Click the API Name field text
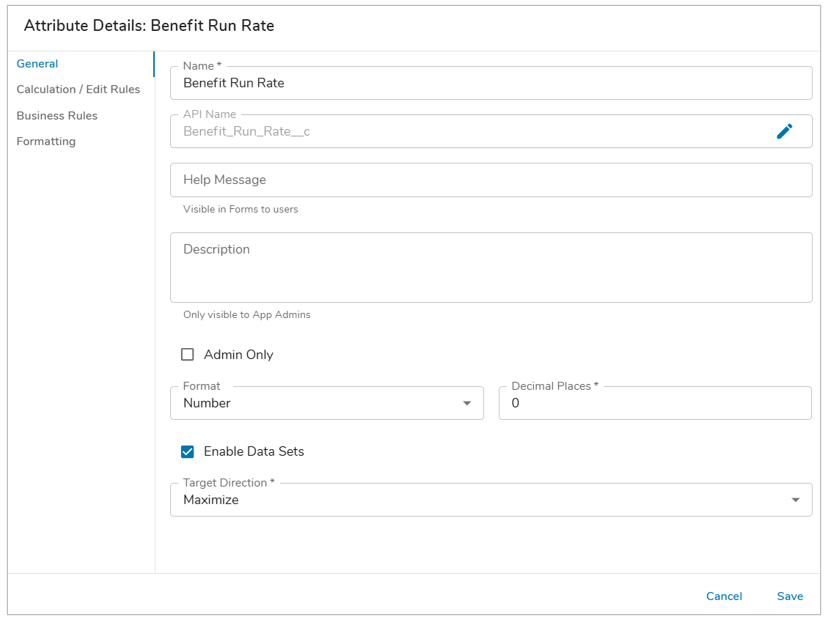832x622 pixels. pyautogui.click(x=246, y=131)
